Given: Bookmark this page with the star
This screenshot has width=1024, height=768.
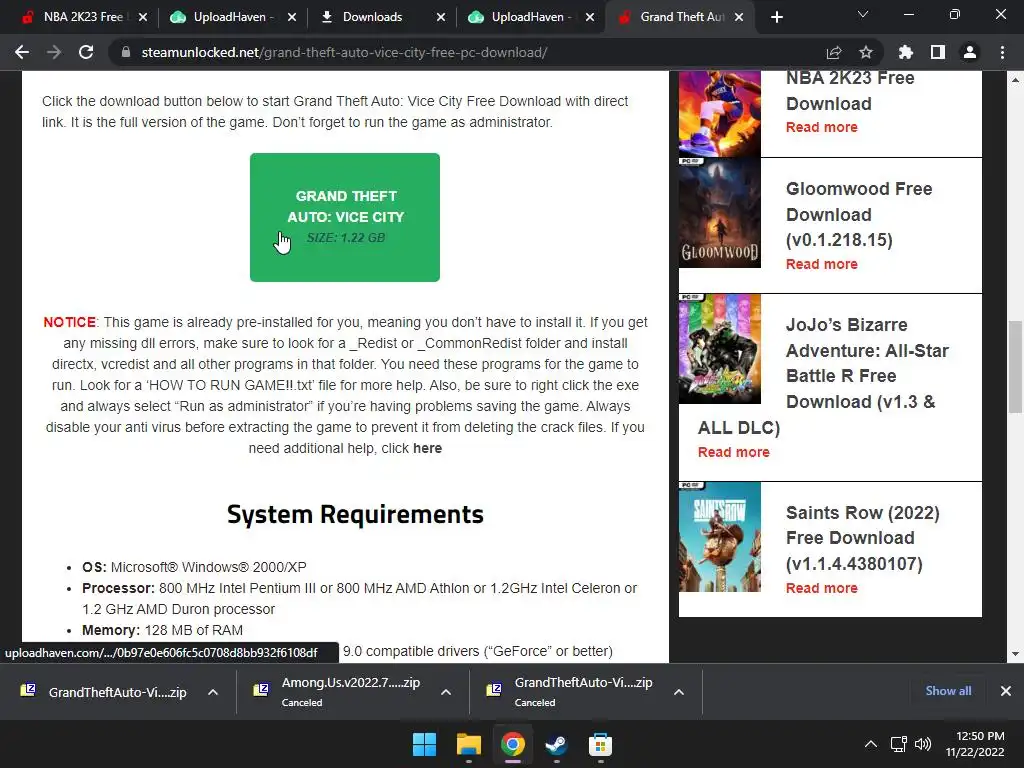Looking at the screenshot, I should [x=865, y=52].
